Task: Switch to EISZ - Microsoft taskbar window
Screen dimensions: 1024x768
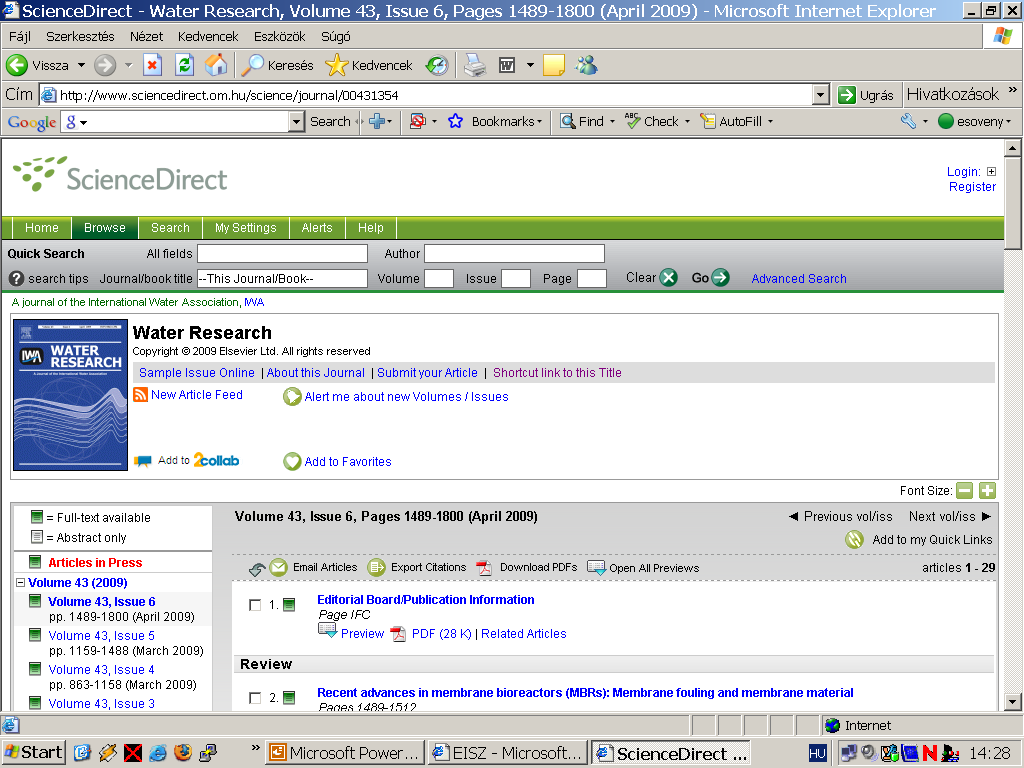Action: [508, 753]
